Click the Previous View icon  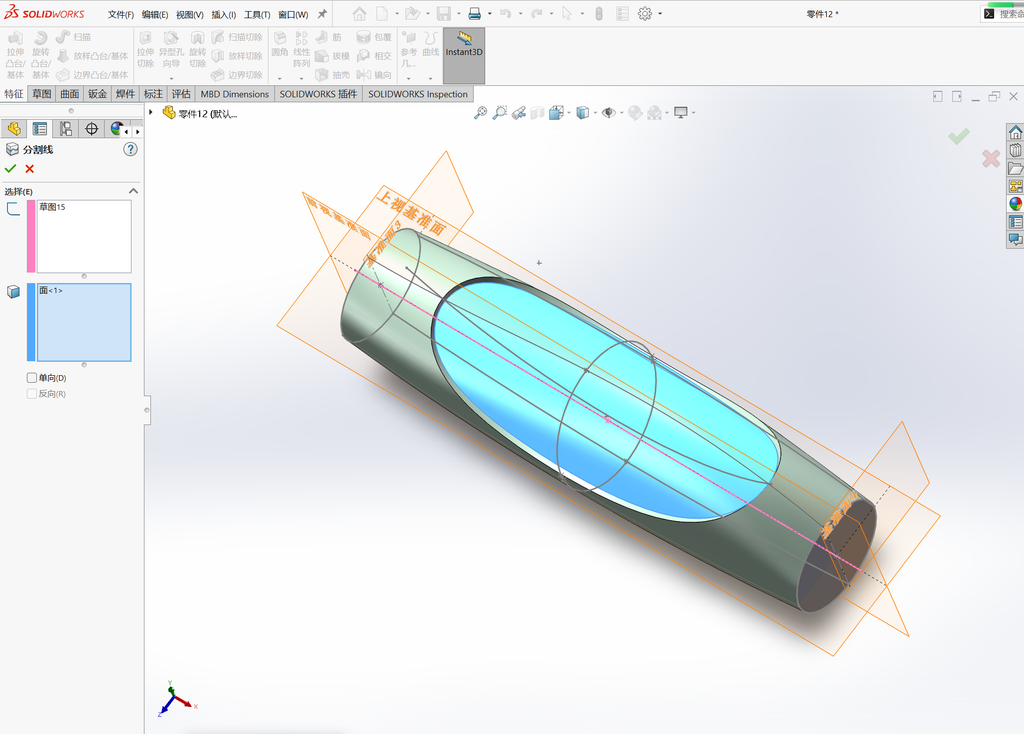pyautogui.click(x=519, y=113)
